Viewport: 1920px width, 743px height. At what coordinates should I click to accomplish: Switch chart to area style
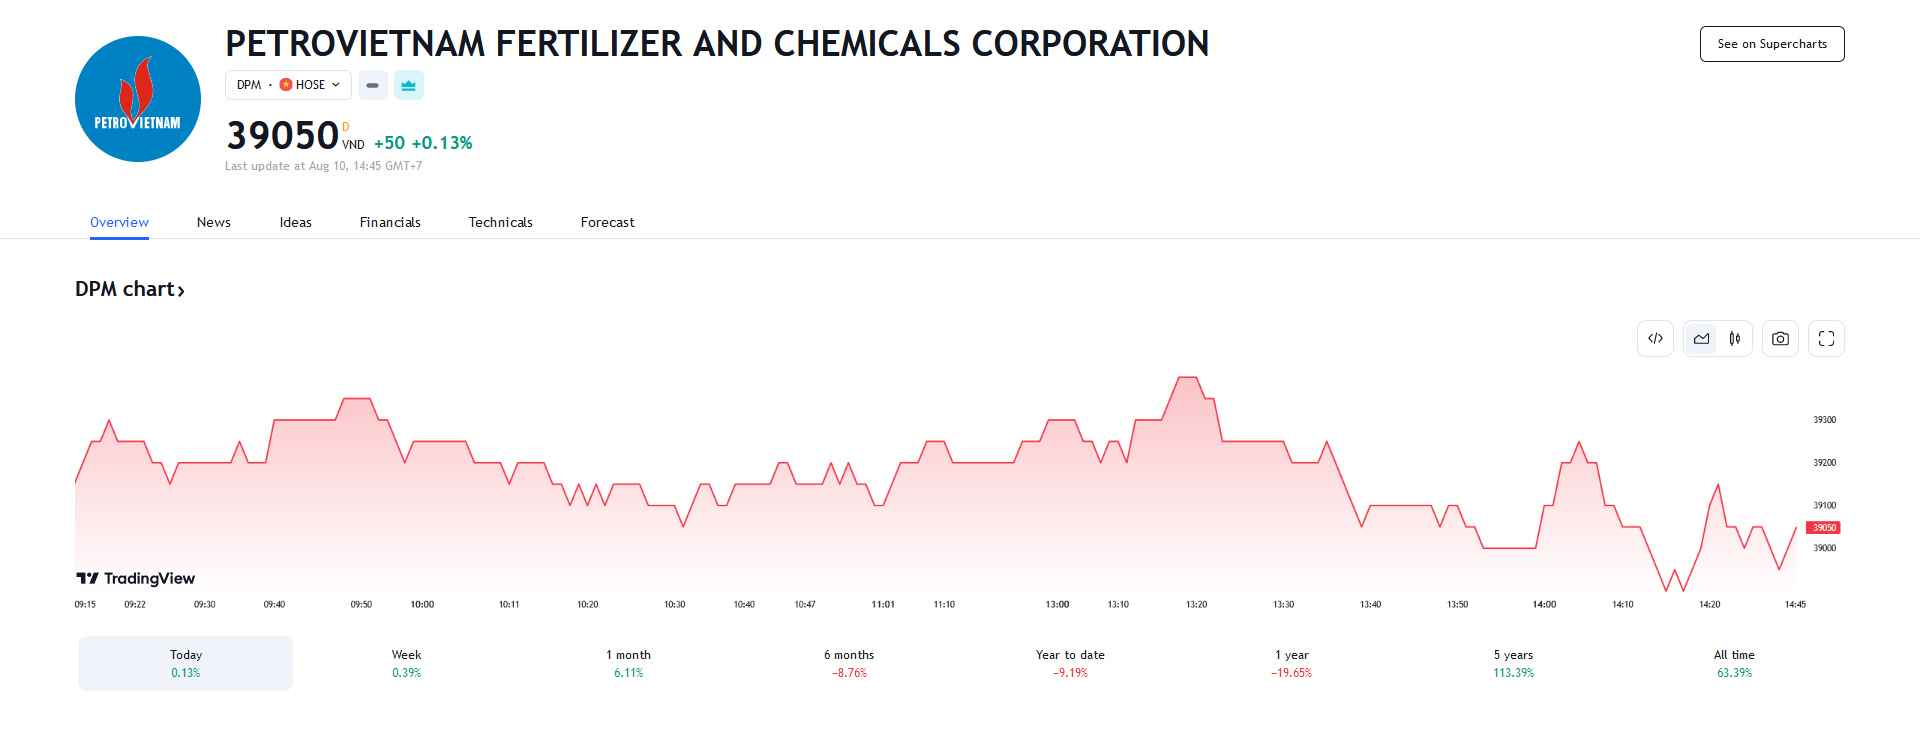[x=1701, y=339]
